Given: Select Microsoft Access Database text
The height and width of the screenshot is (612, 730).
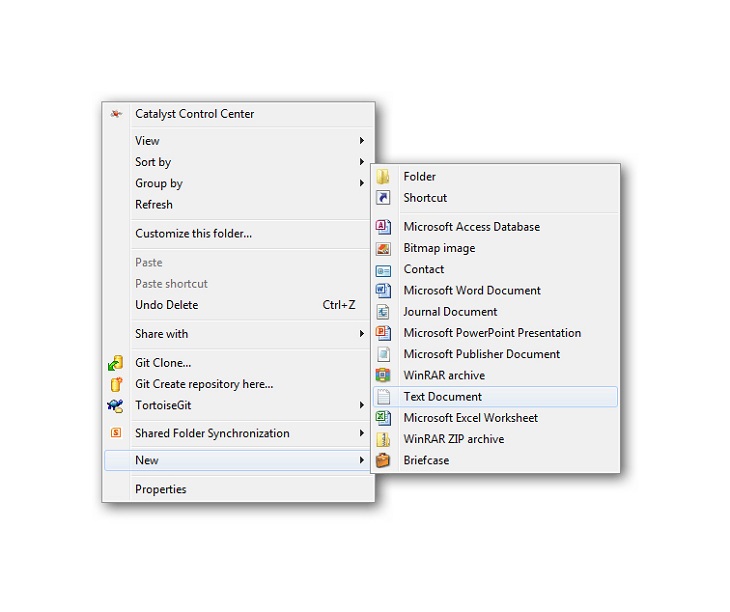Looking at the screenshot, I should point(472,227).
